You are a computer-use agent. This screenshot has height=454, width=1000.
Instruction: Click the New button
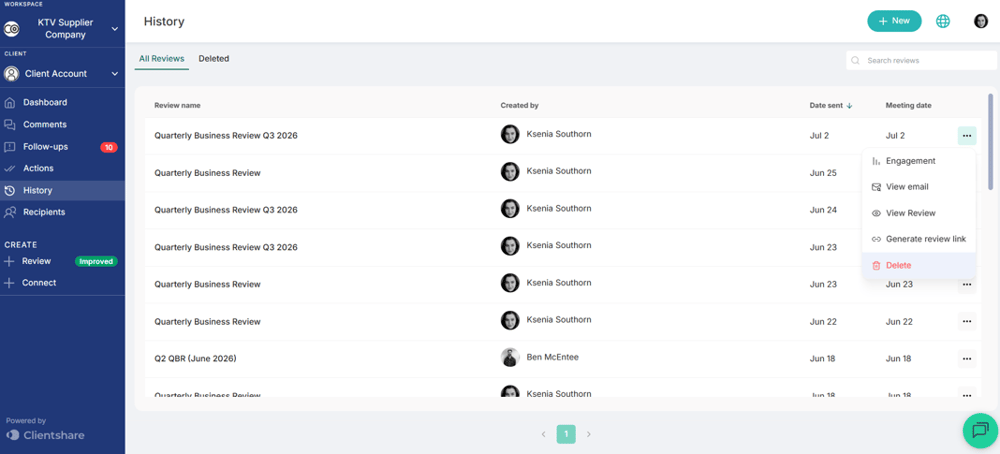pos(894,21)
